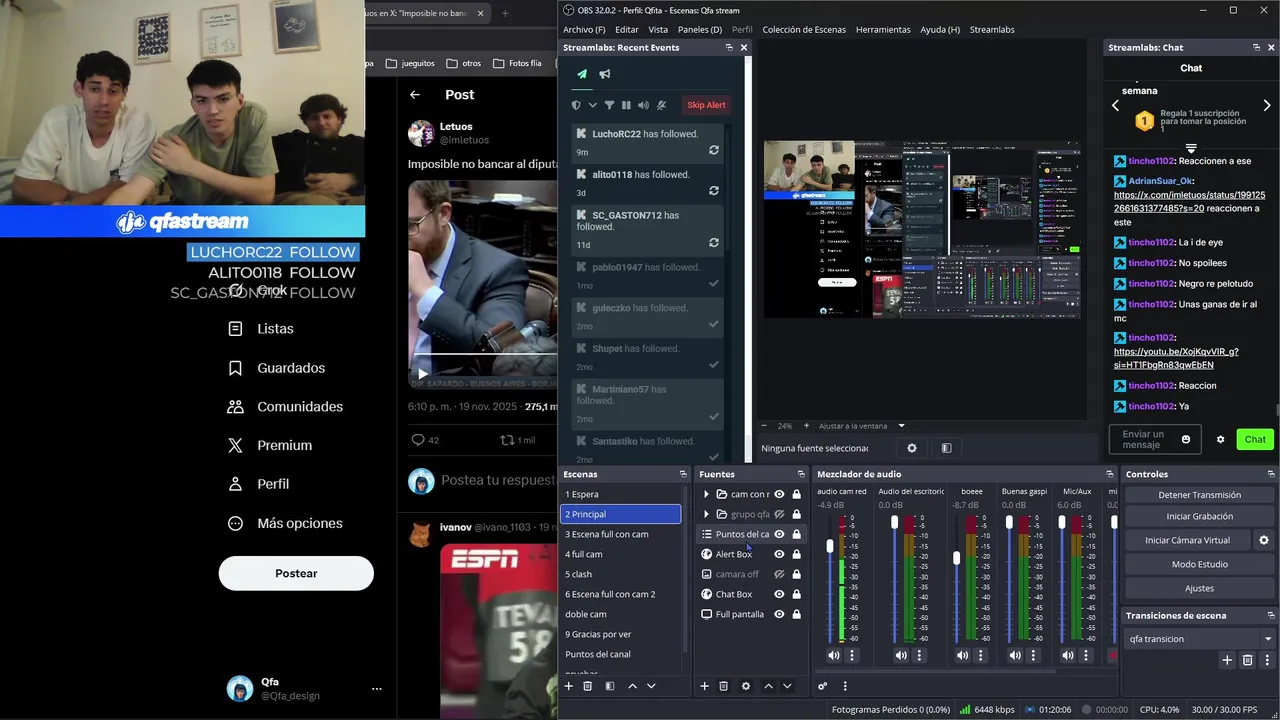Expand the 'grupo qfa' source group
Image resolution: width=1280 pixels, height=720 pixels.
point(706,514)
